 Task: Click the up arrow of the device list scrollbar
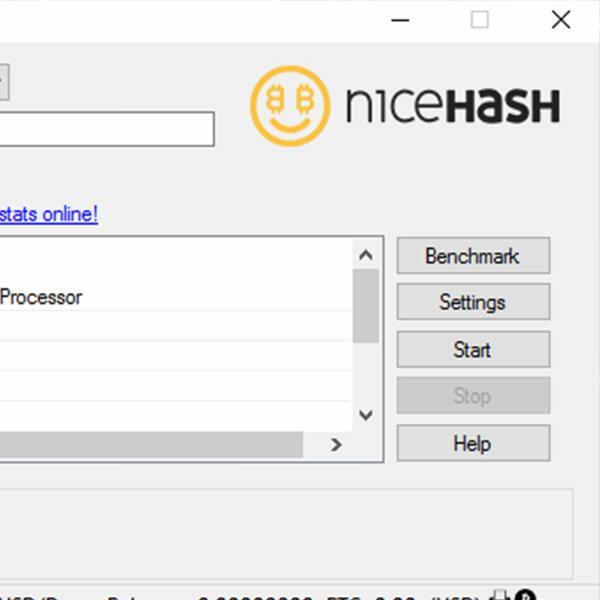(366, 255)
